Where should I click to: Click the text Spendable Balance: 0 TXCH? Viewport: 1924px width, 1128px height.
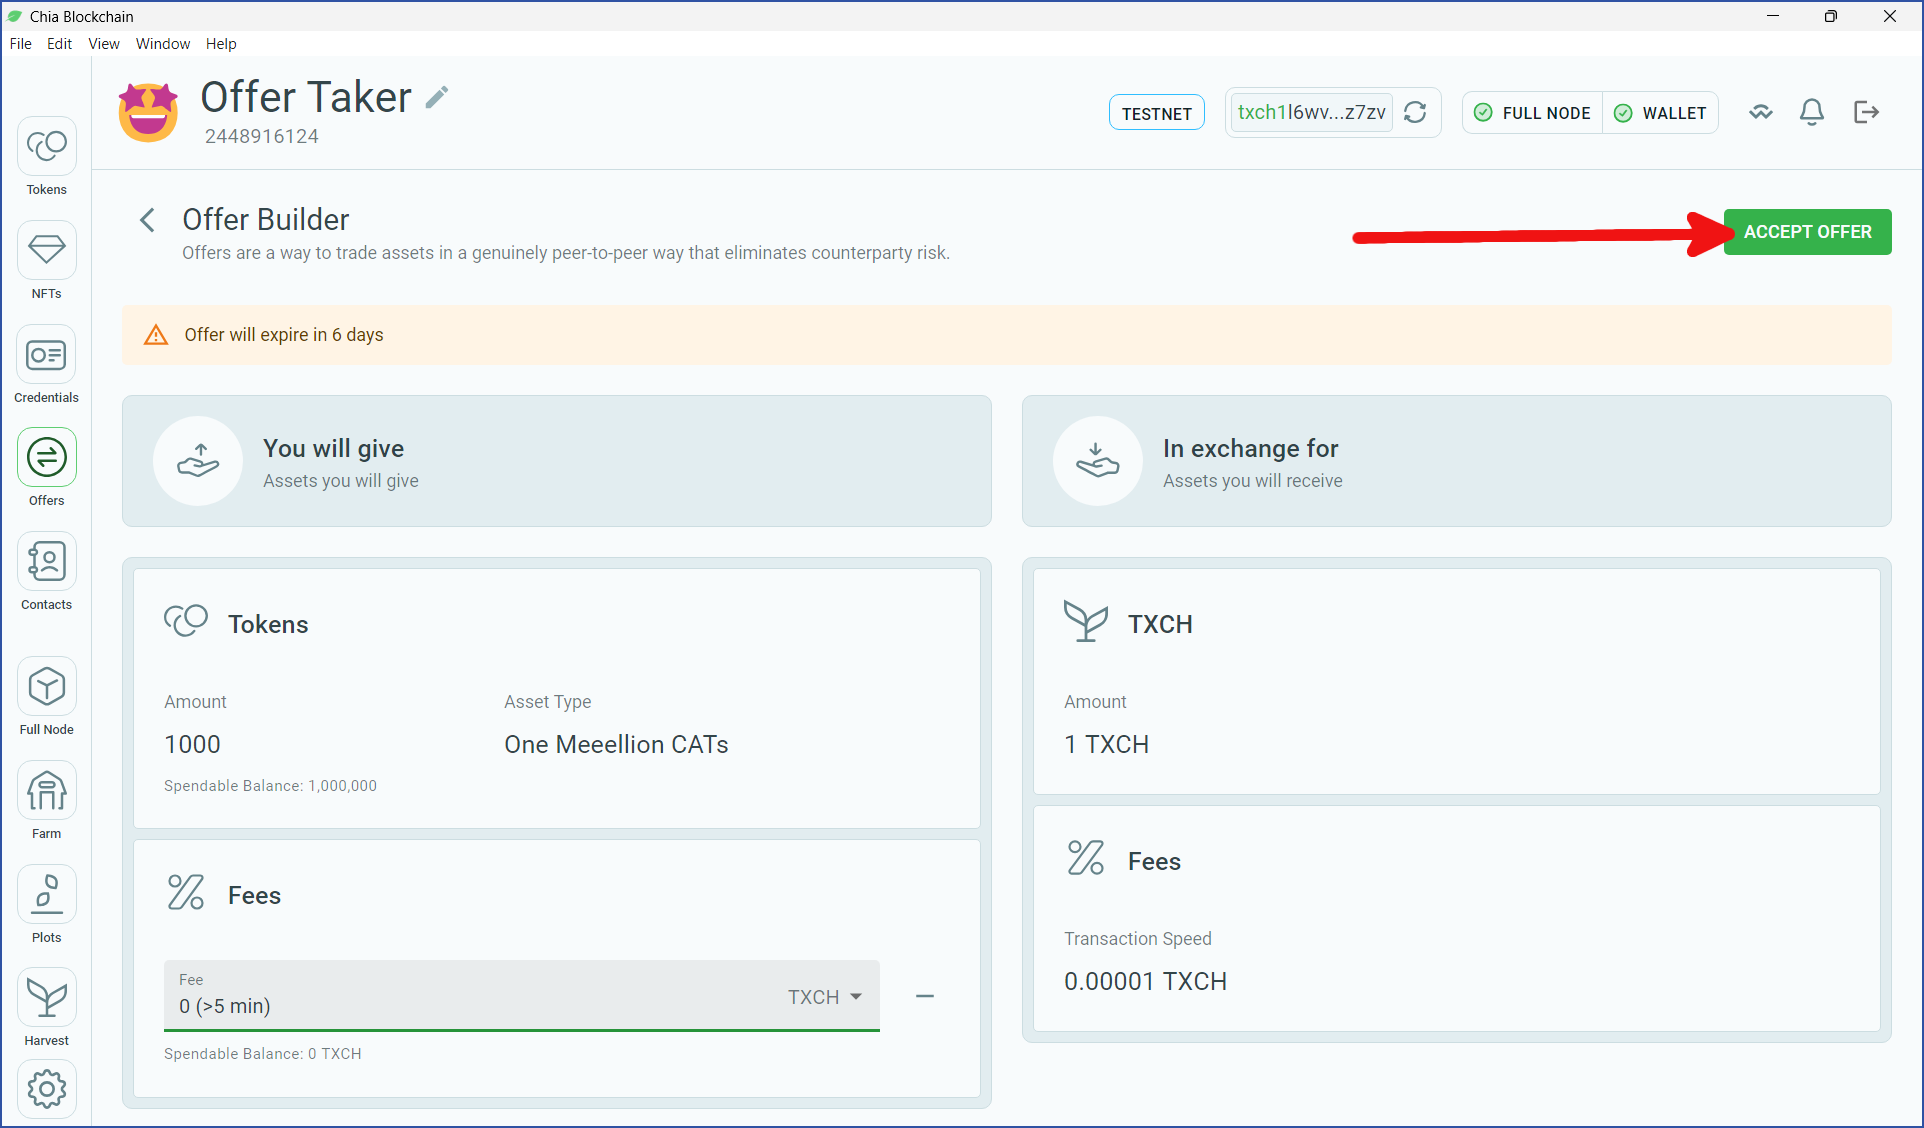[x=263, y=1054]
